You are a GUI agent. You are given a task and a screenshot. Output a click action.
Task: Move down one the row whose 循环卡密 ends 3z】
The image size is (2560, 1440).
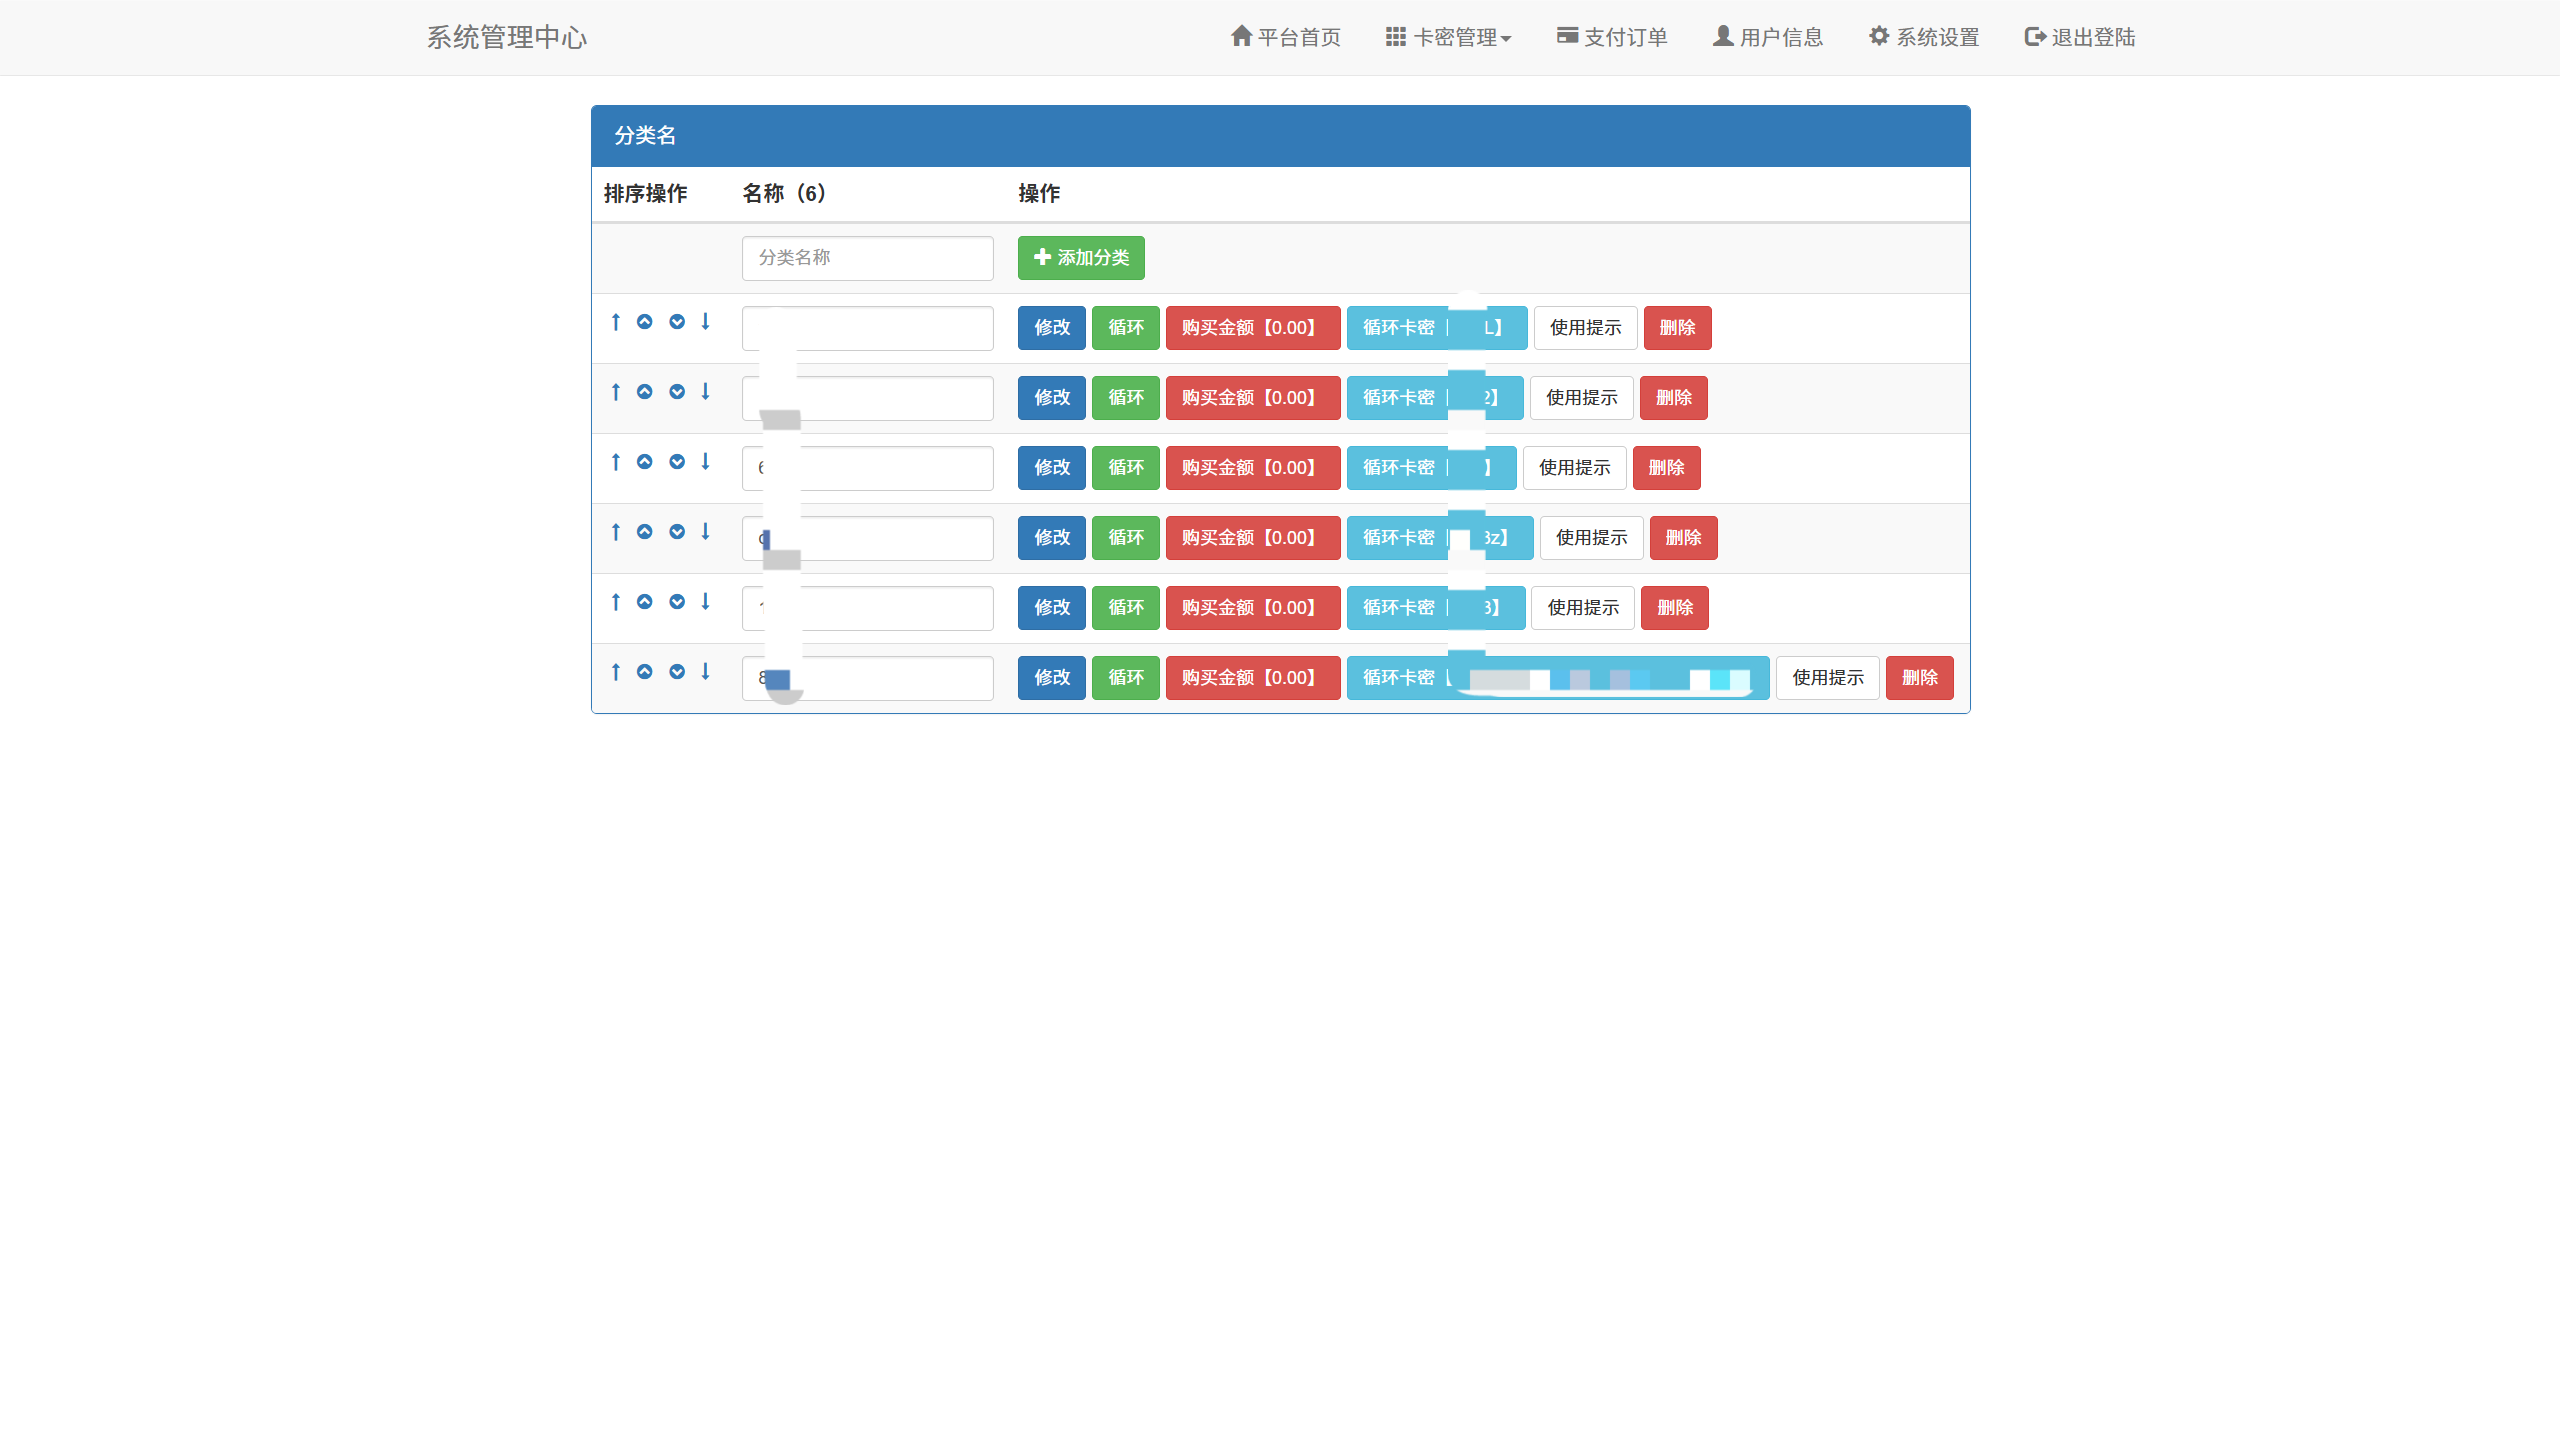click(x=677, y=532)
